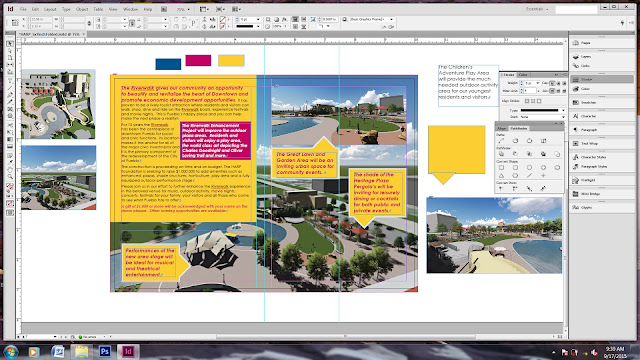Convert shape to triangle in Pathfinder panel

pos(501,176)
